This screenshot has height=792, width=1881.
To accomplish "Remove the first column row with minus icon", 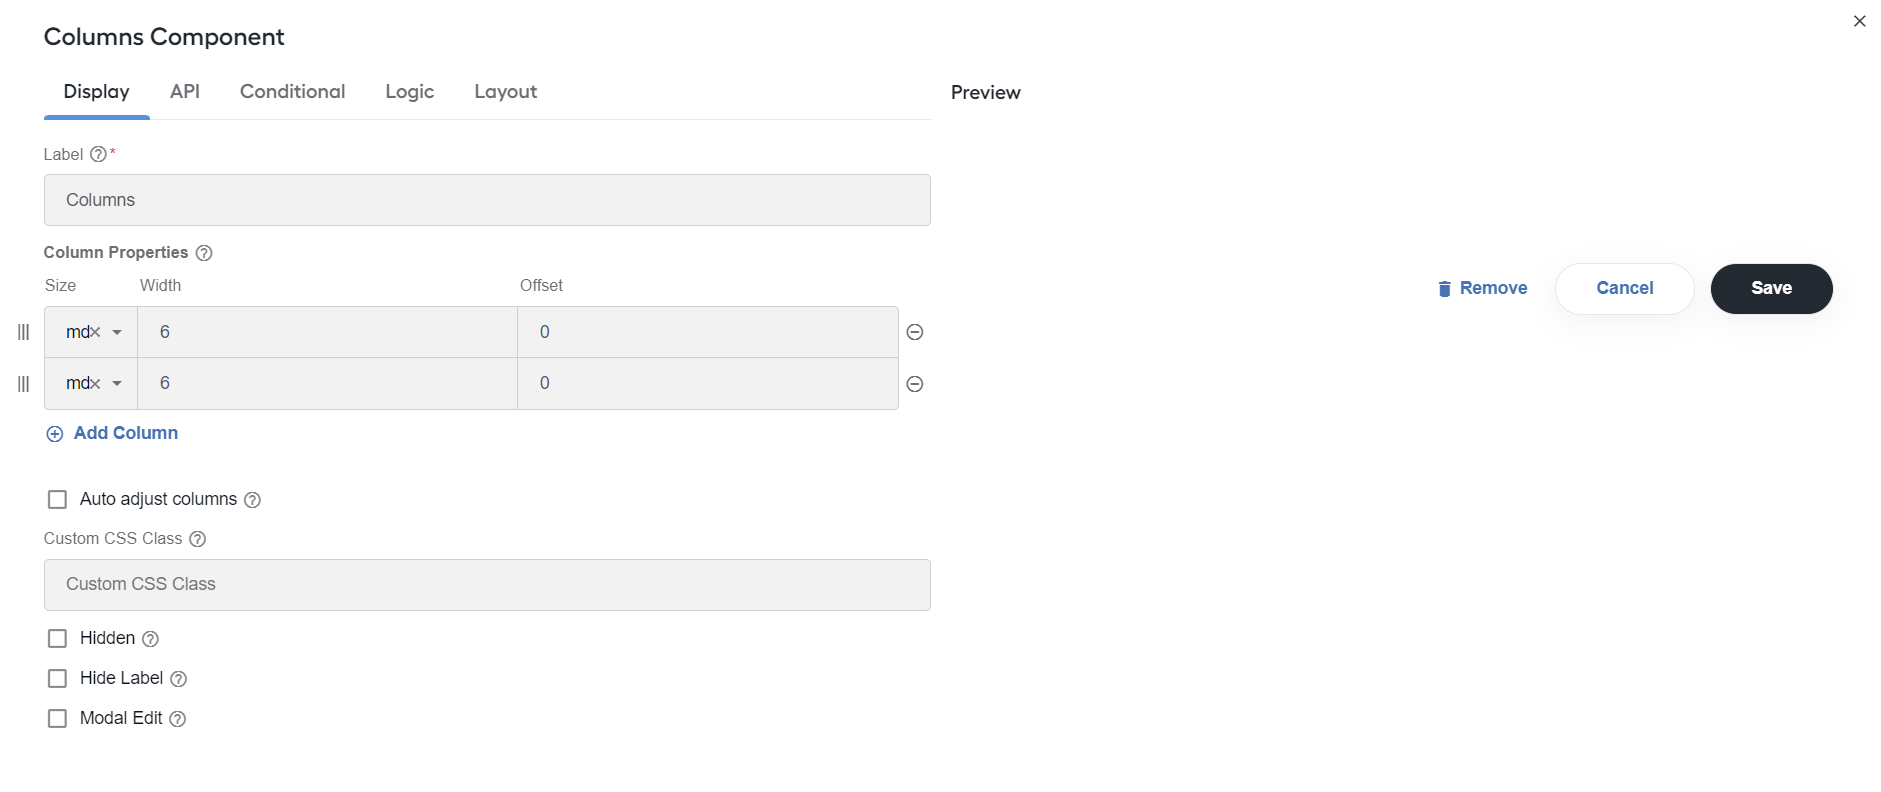I will (914, 332).
